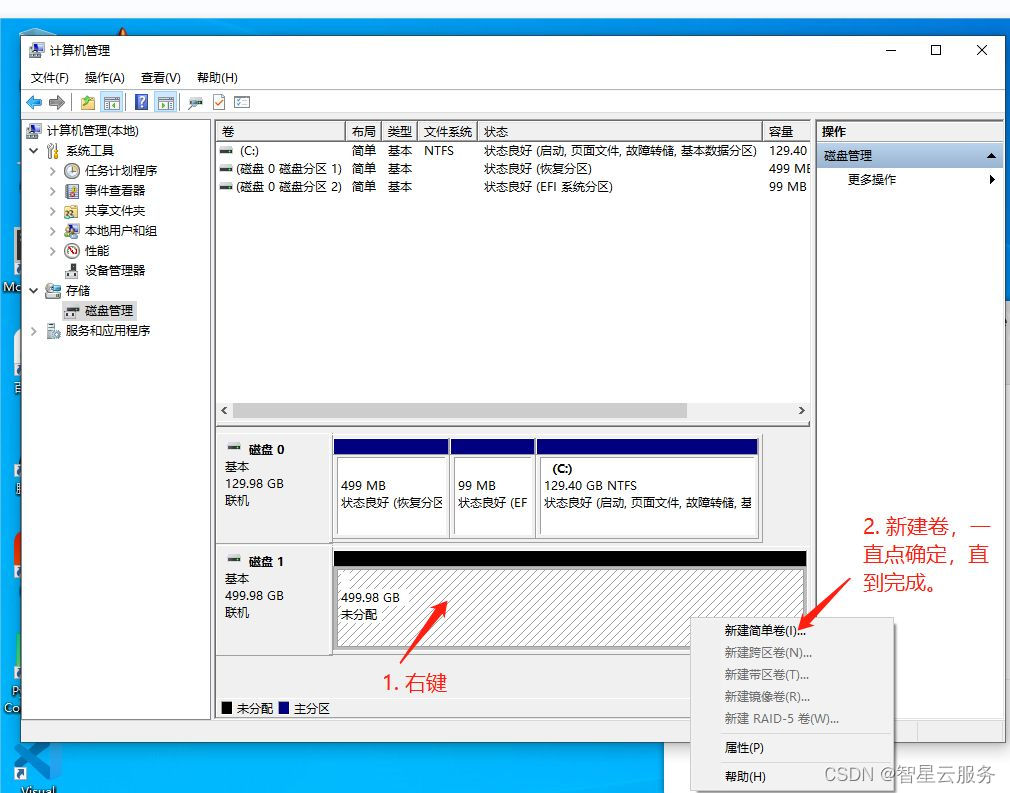Open the 操作(A) menu

click(x=104, y=78)
